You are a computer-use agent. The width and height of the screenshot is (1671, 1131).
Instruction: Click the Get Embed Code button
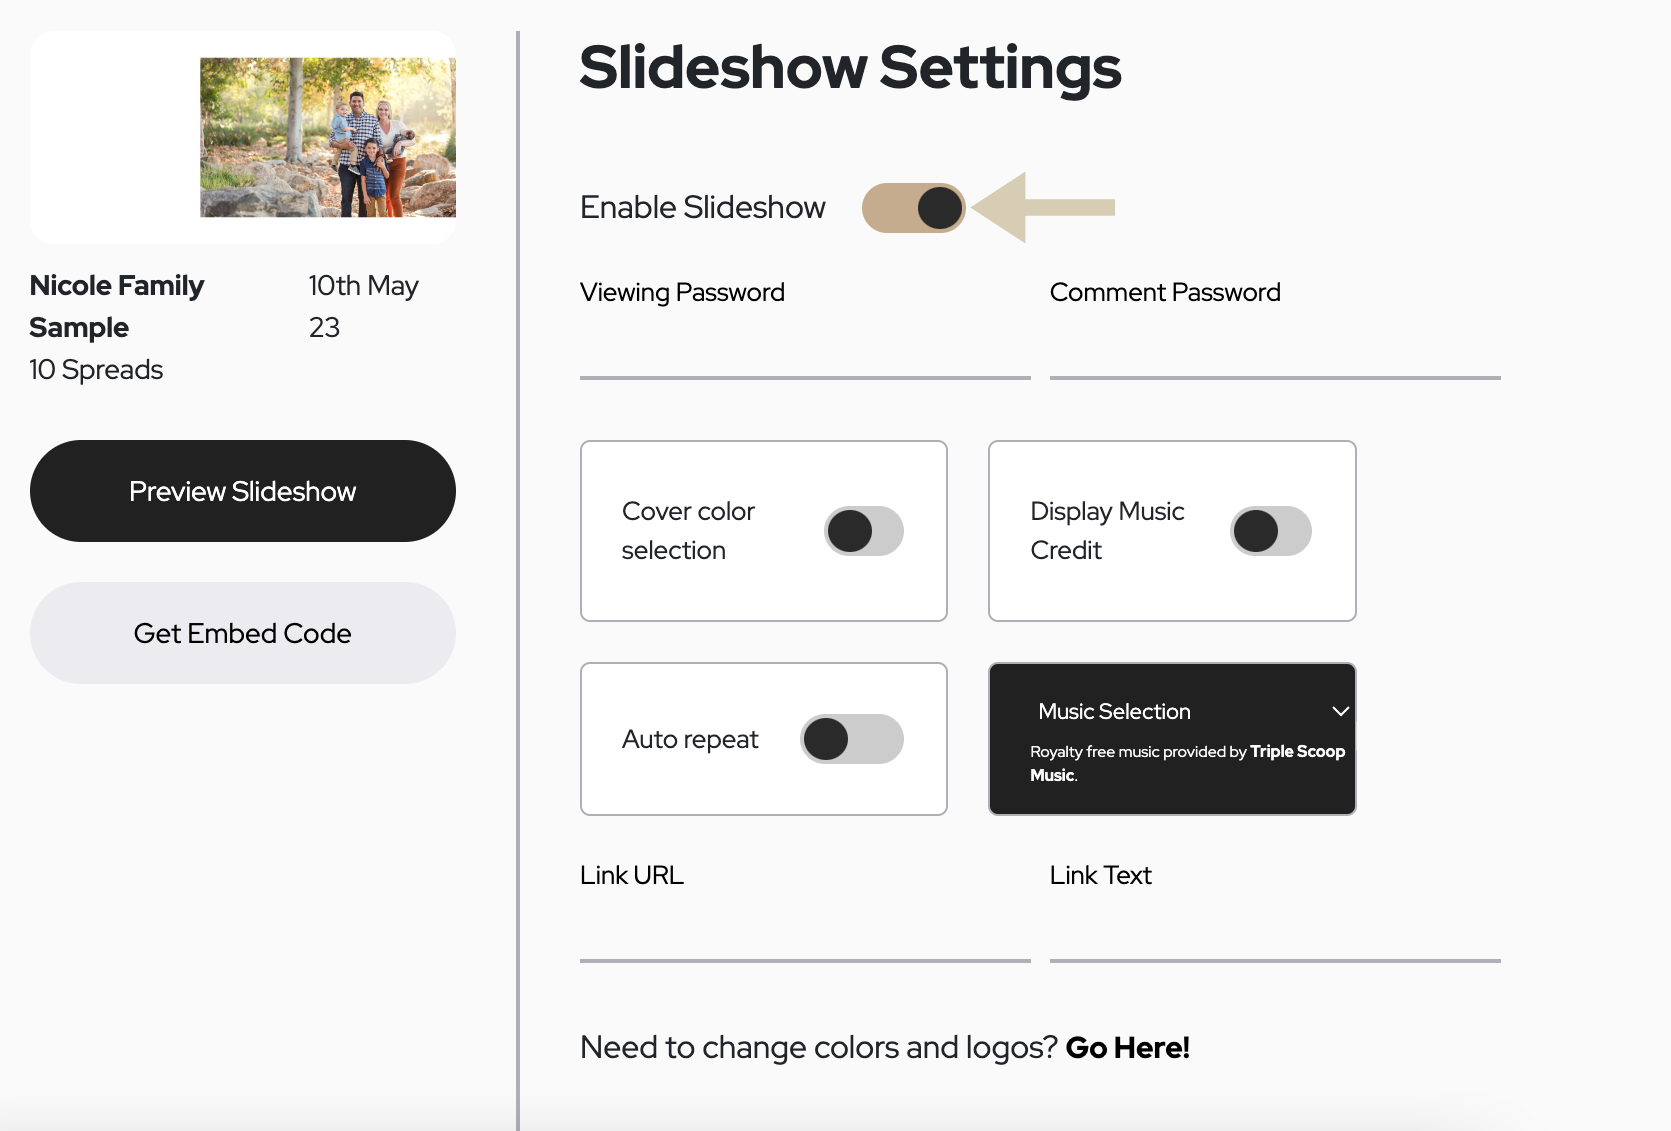click(243, 633)
